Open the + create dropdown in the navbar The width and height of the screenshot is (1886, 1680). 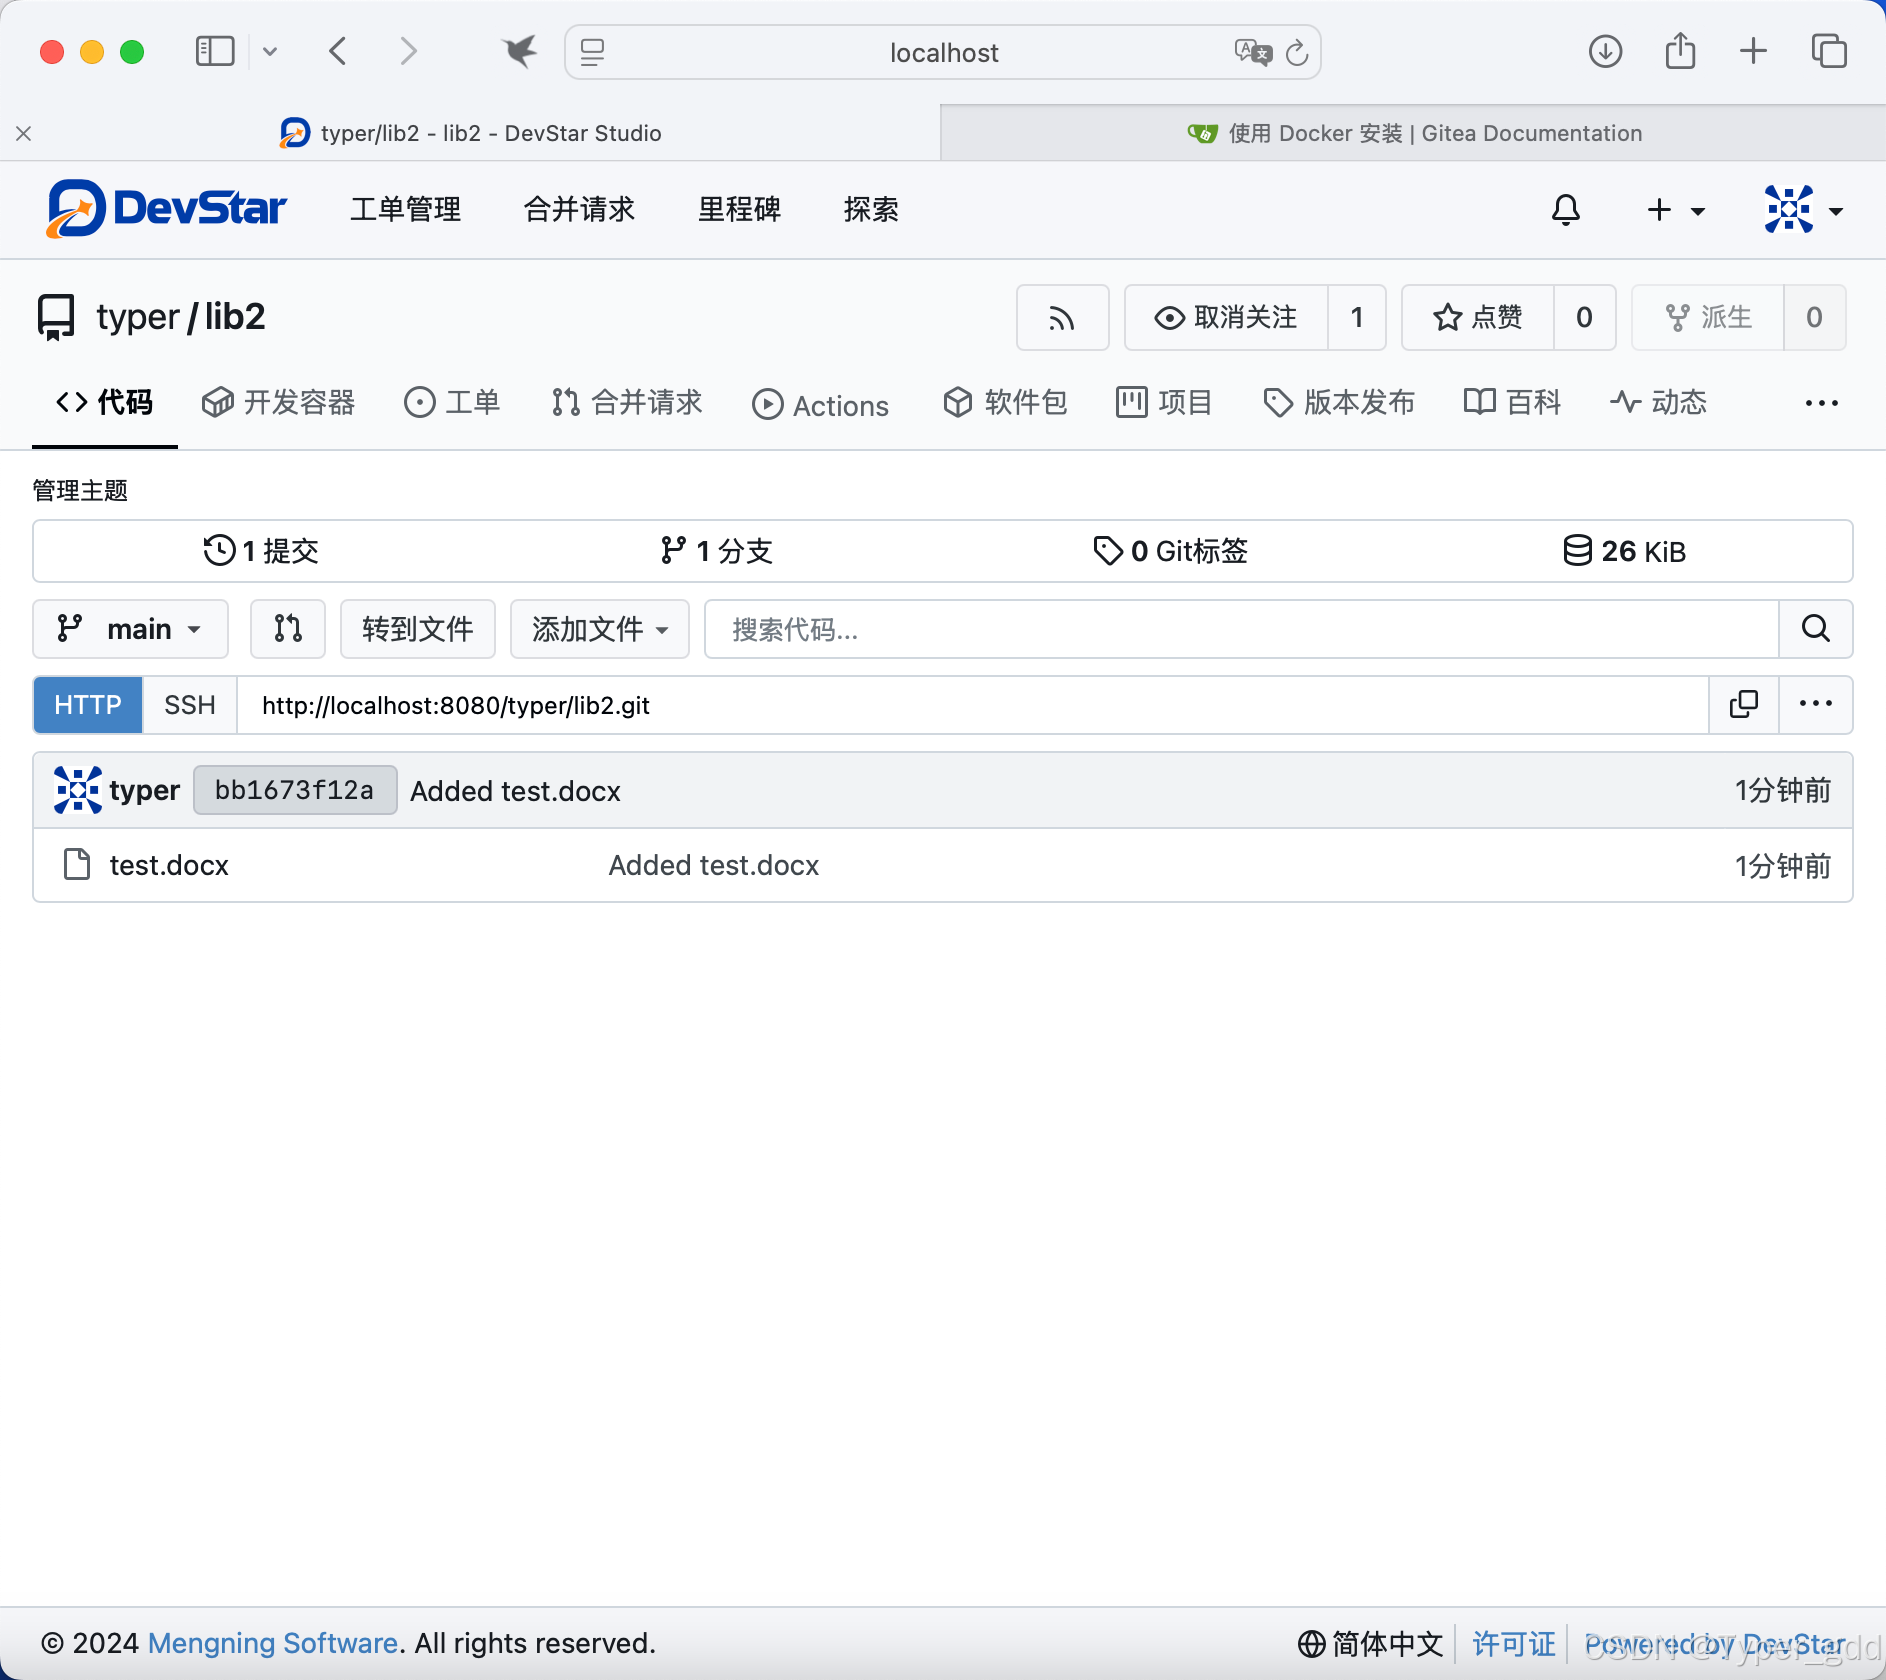click(1675, 210)
